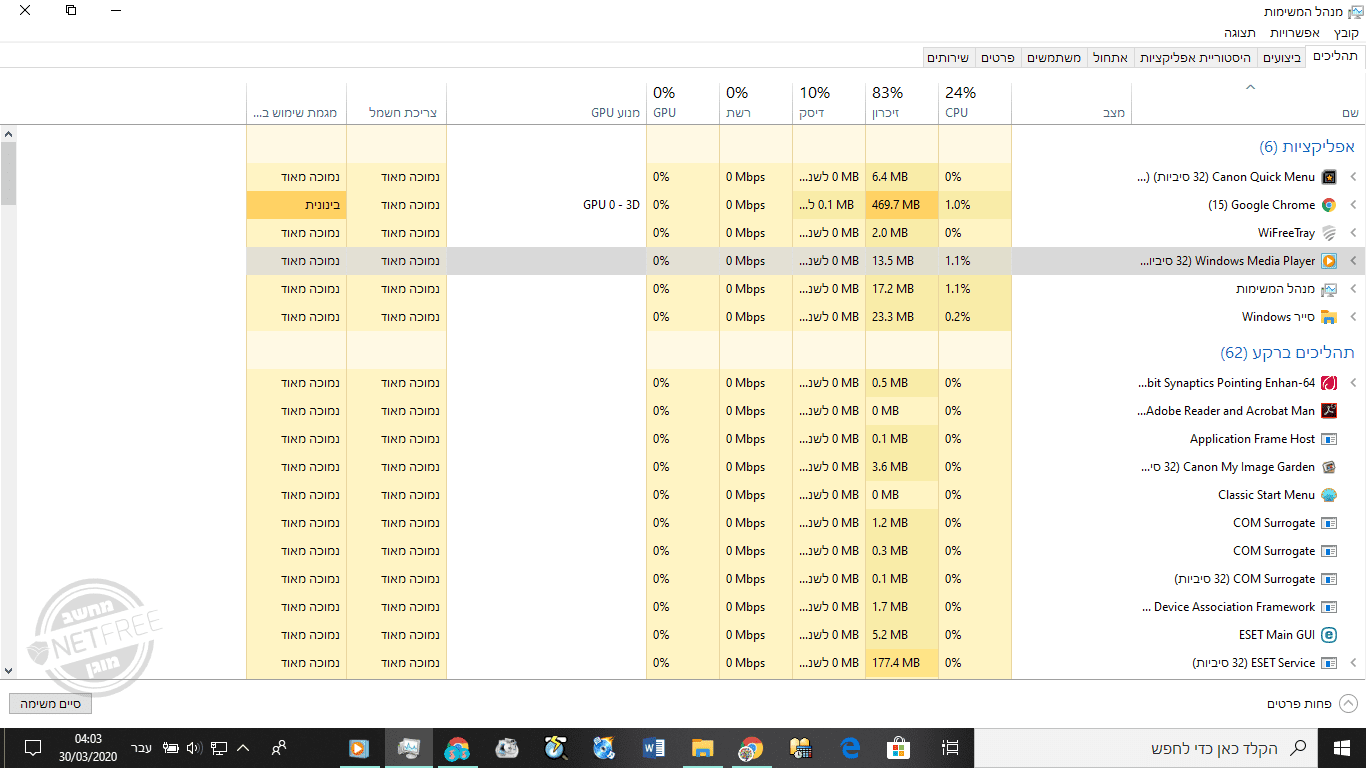Click the COM Surrogate (32 סיביות) icon

coord(1329,579)
